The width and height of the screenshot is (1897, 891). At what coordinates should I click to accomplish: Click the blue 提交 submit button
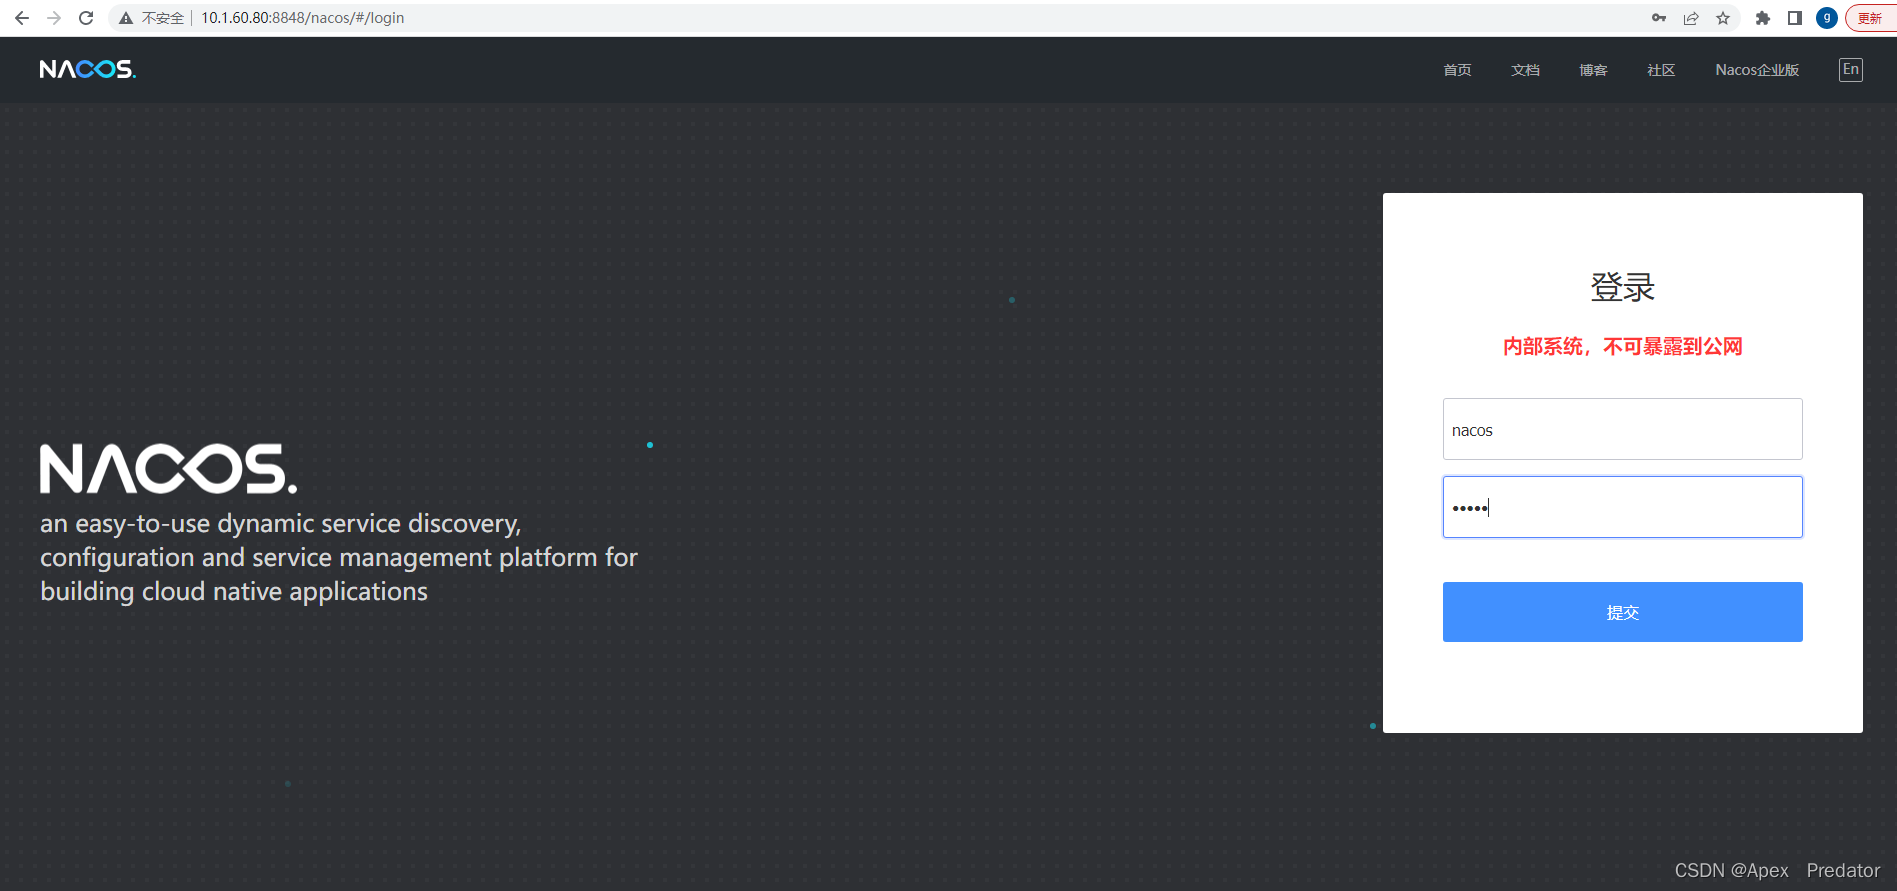pyautogui.click(x=1622, y=612)
